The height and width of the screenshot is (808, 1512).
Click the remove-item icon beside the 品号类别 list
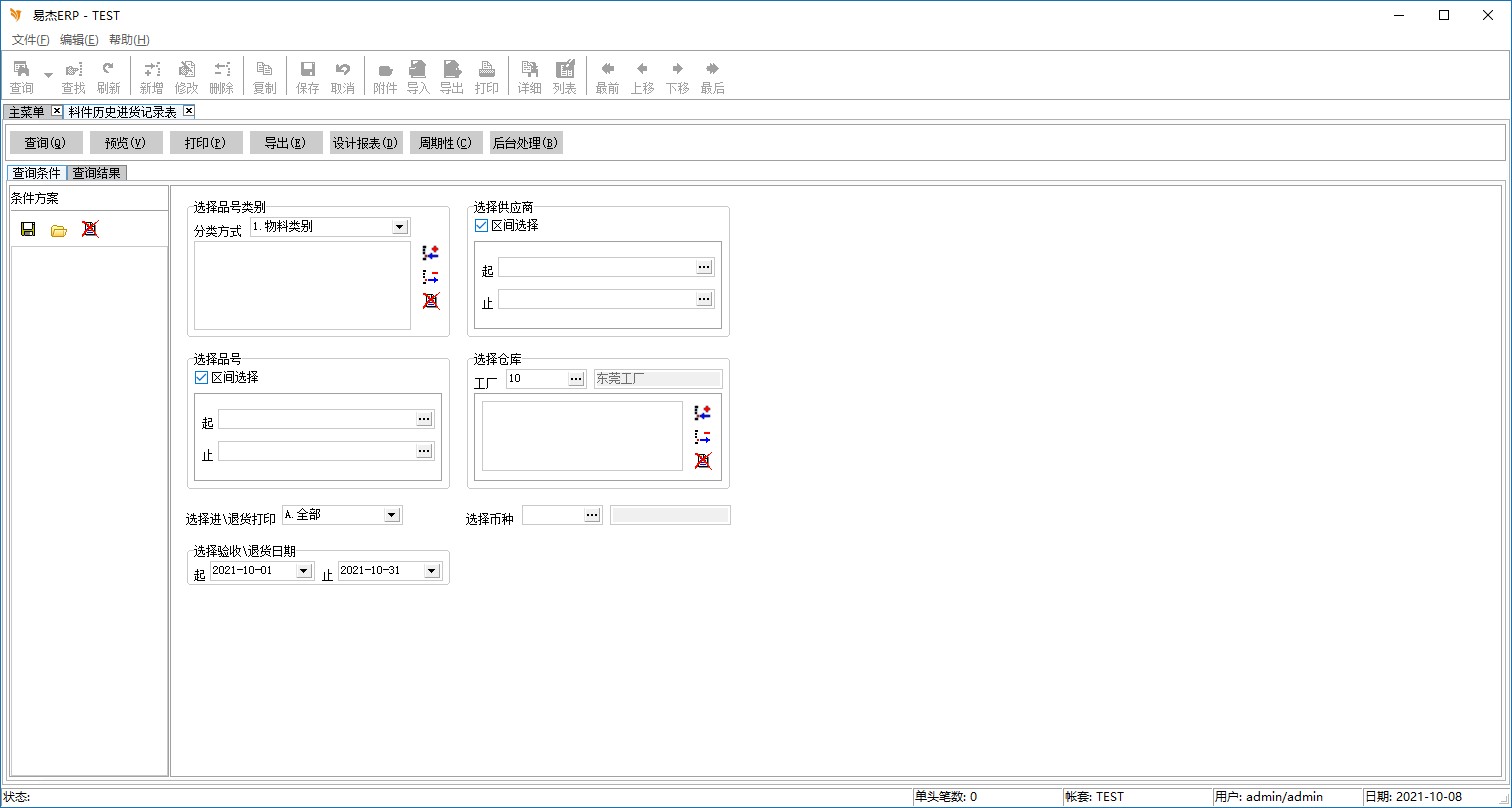tap(431, 277)
